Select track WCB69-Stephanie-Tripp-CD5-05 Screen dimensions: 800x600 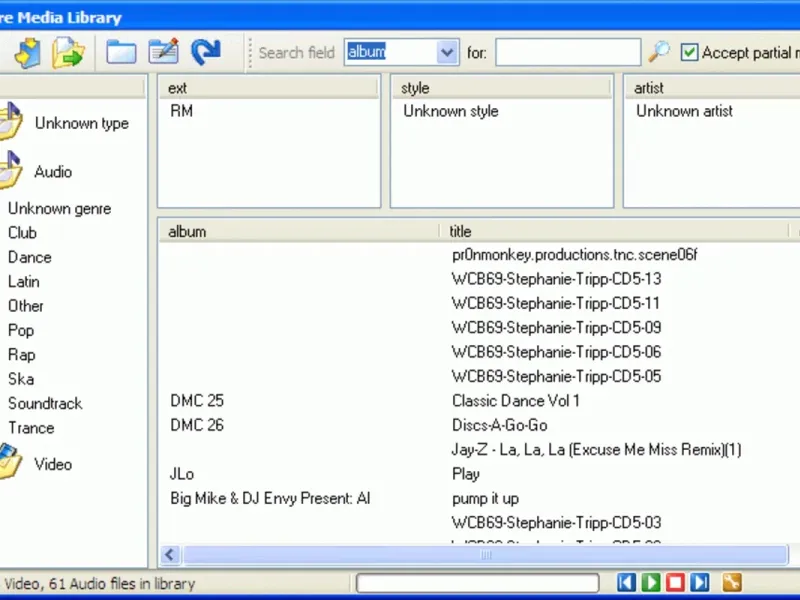(x=556, y=377)
